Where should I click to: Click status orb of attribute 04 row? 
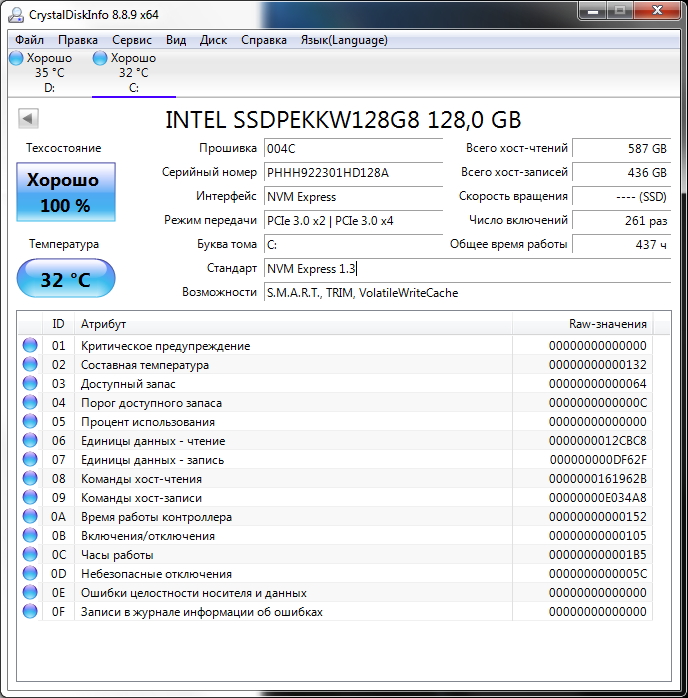(30, 402)
